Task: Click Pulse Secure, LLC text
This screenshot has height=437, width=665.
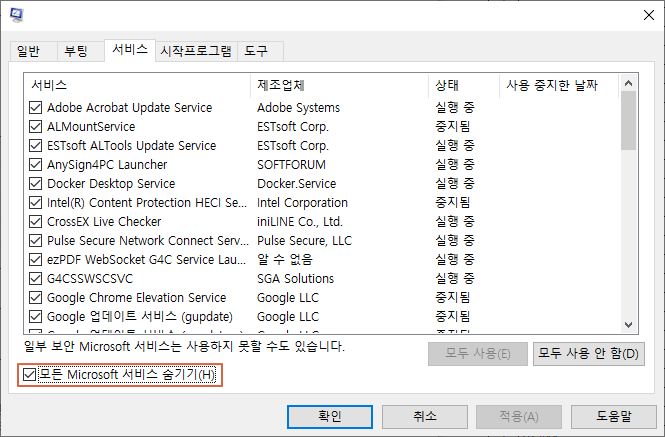Action: [305, 241]
